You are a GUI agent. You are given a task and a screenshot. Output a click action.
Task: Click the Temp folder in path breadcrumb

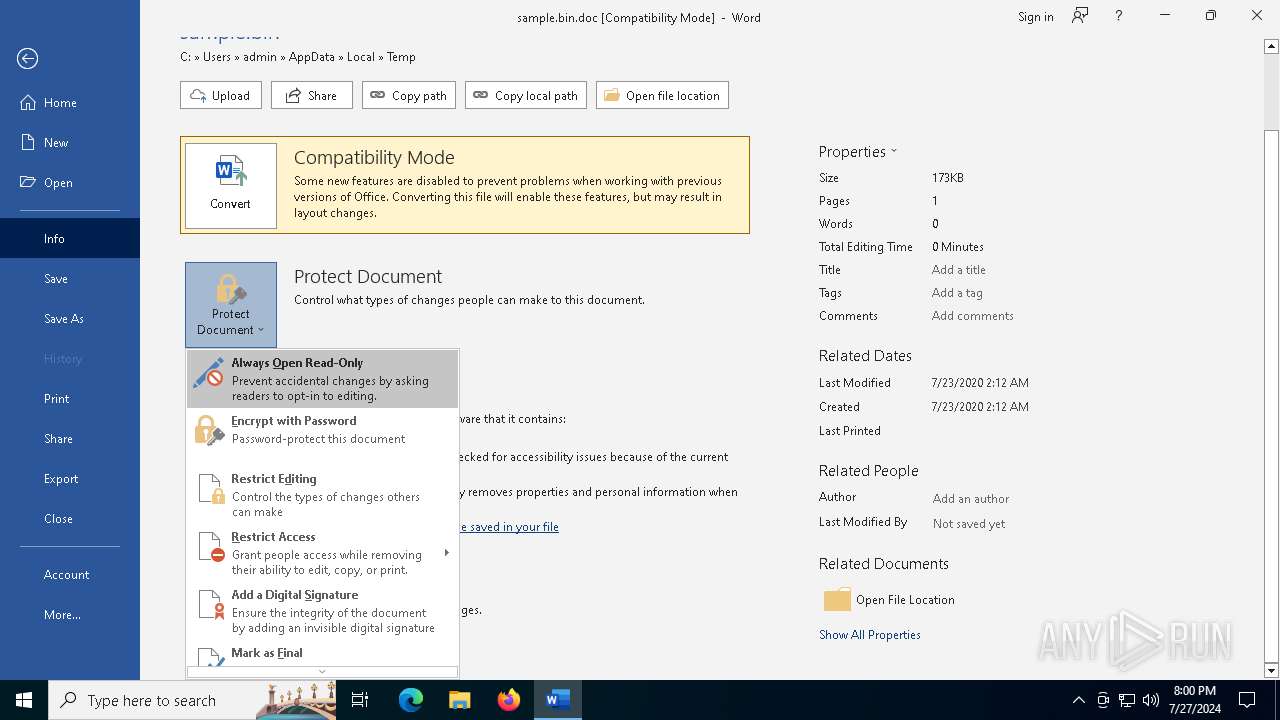coord(401,57)
